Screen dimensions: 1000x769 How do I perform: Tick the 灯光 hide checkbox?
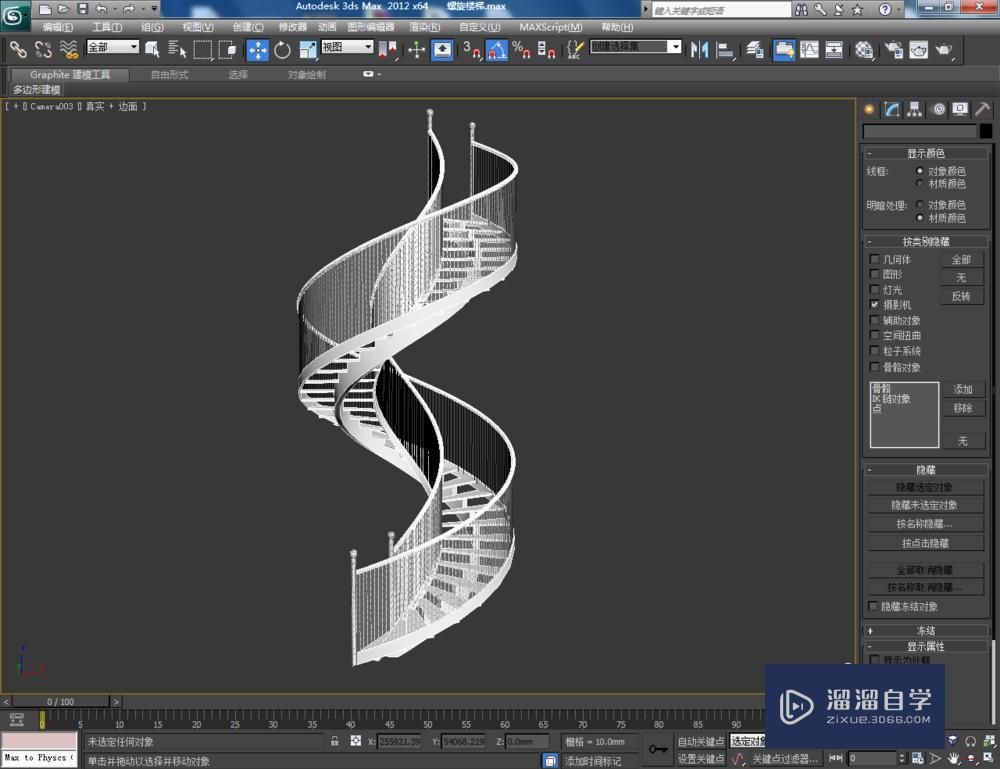tap(874, 289)
